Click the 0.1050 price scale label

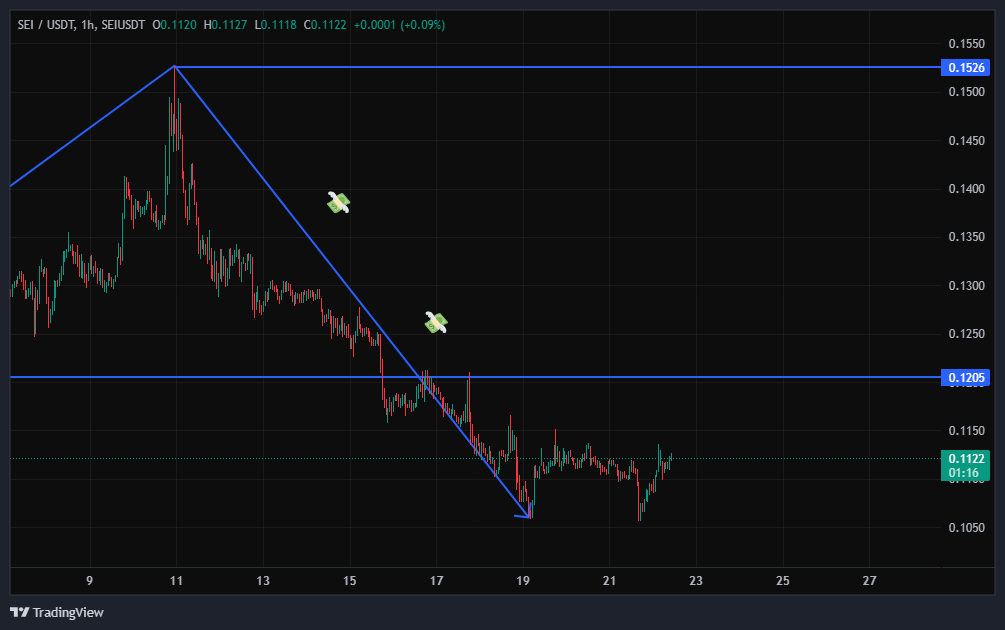pos(965,527)
